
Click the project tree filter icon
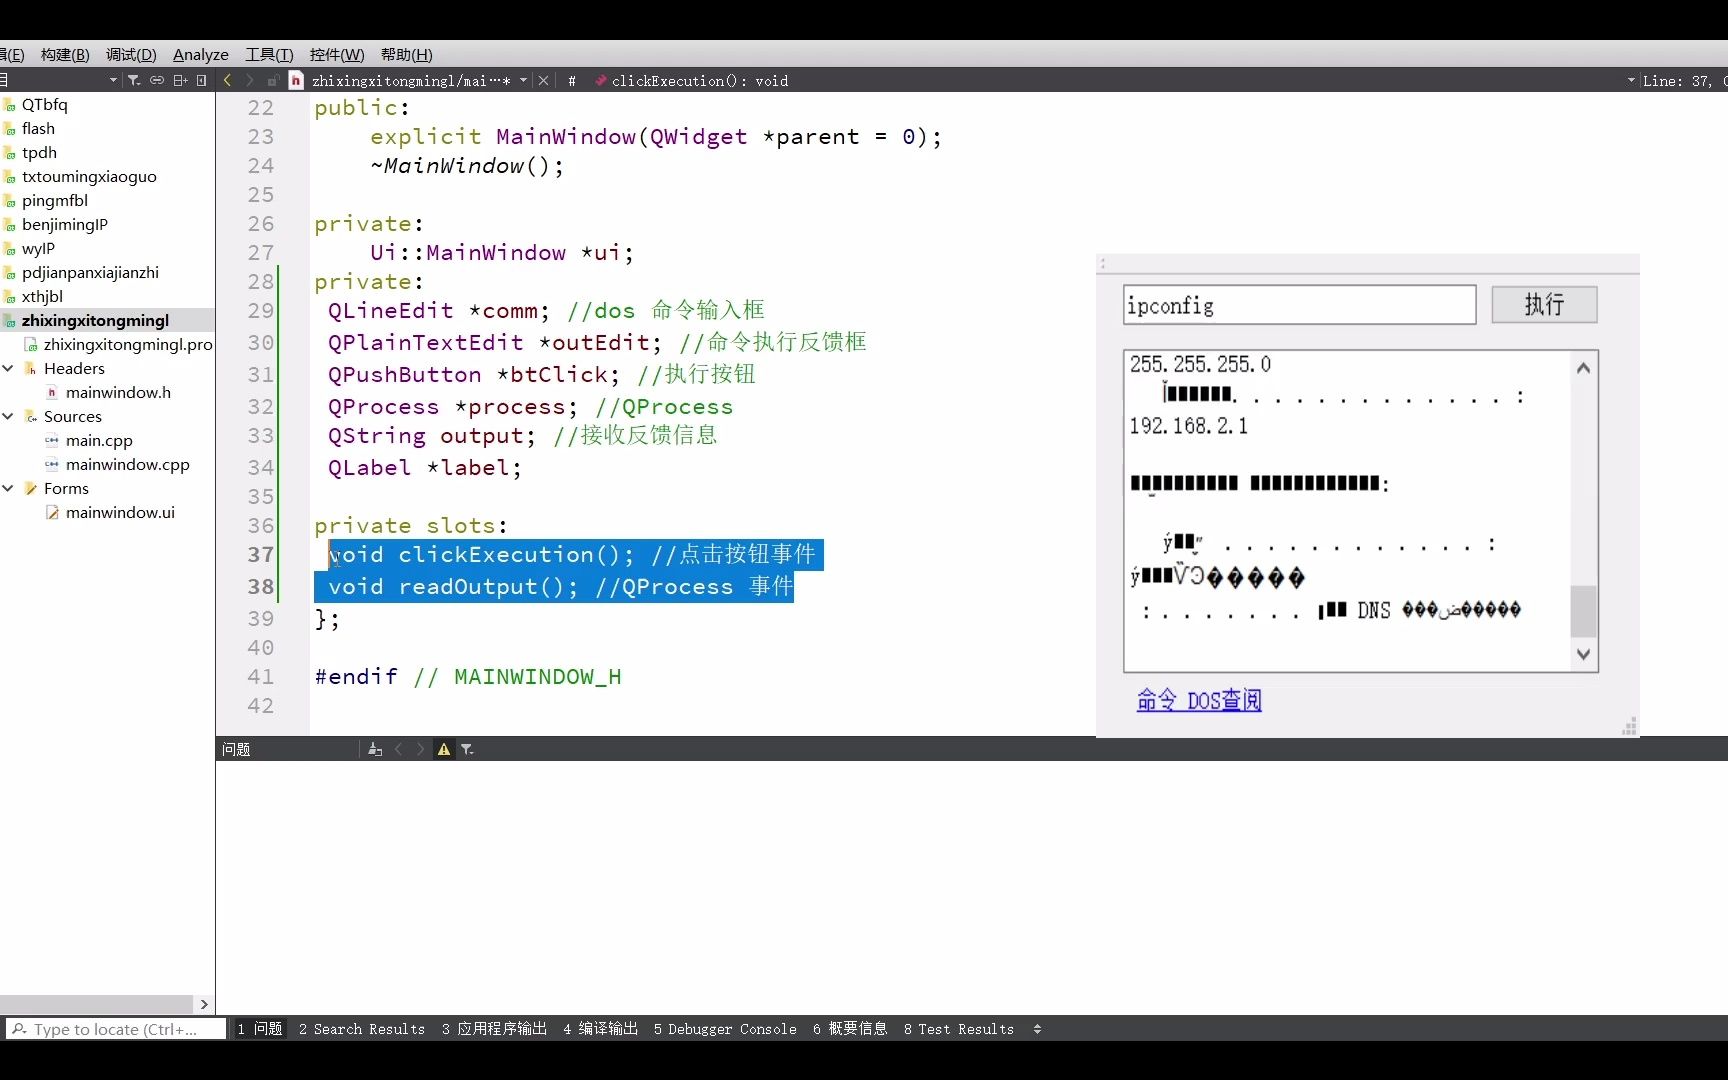coord(134,80)
